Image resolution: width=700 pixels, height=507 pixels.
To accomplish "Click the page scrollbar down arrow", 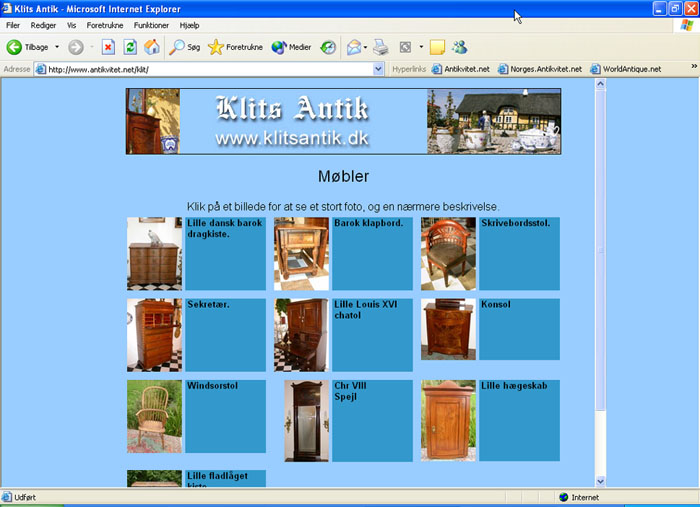I will pyautogui.click(x=600, y=481).
